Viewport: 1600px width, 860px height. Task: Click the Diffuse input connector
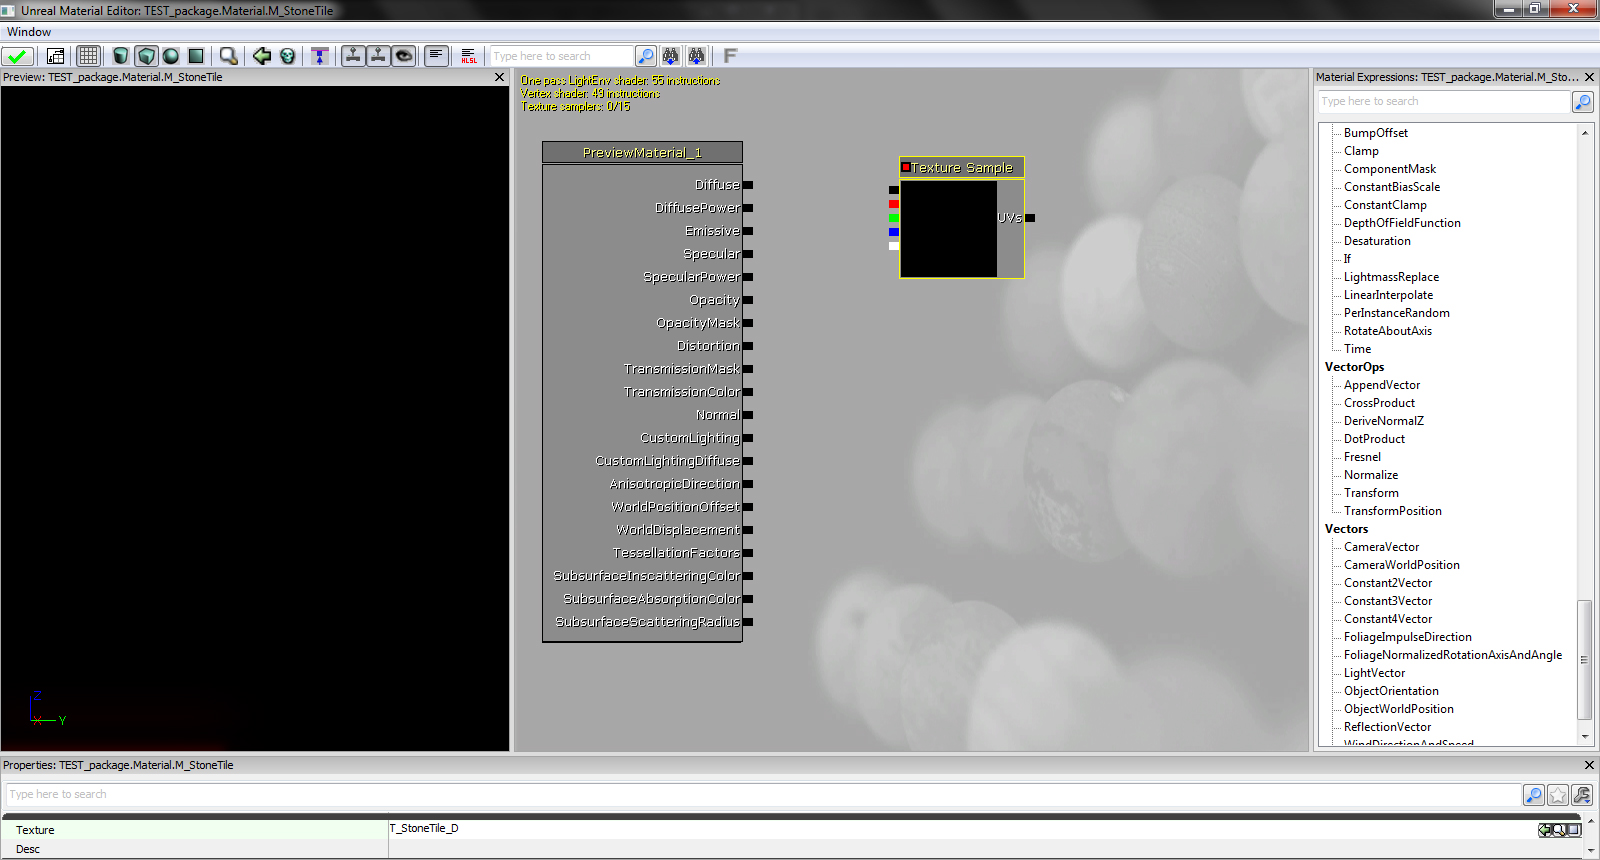pos(748,185)
